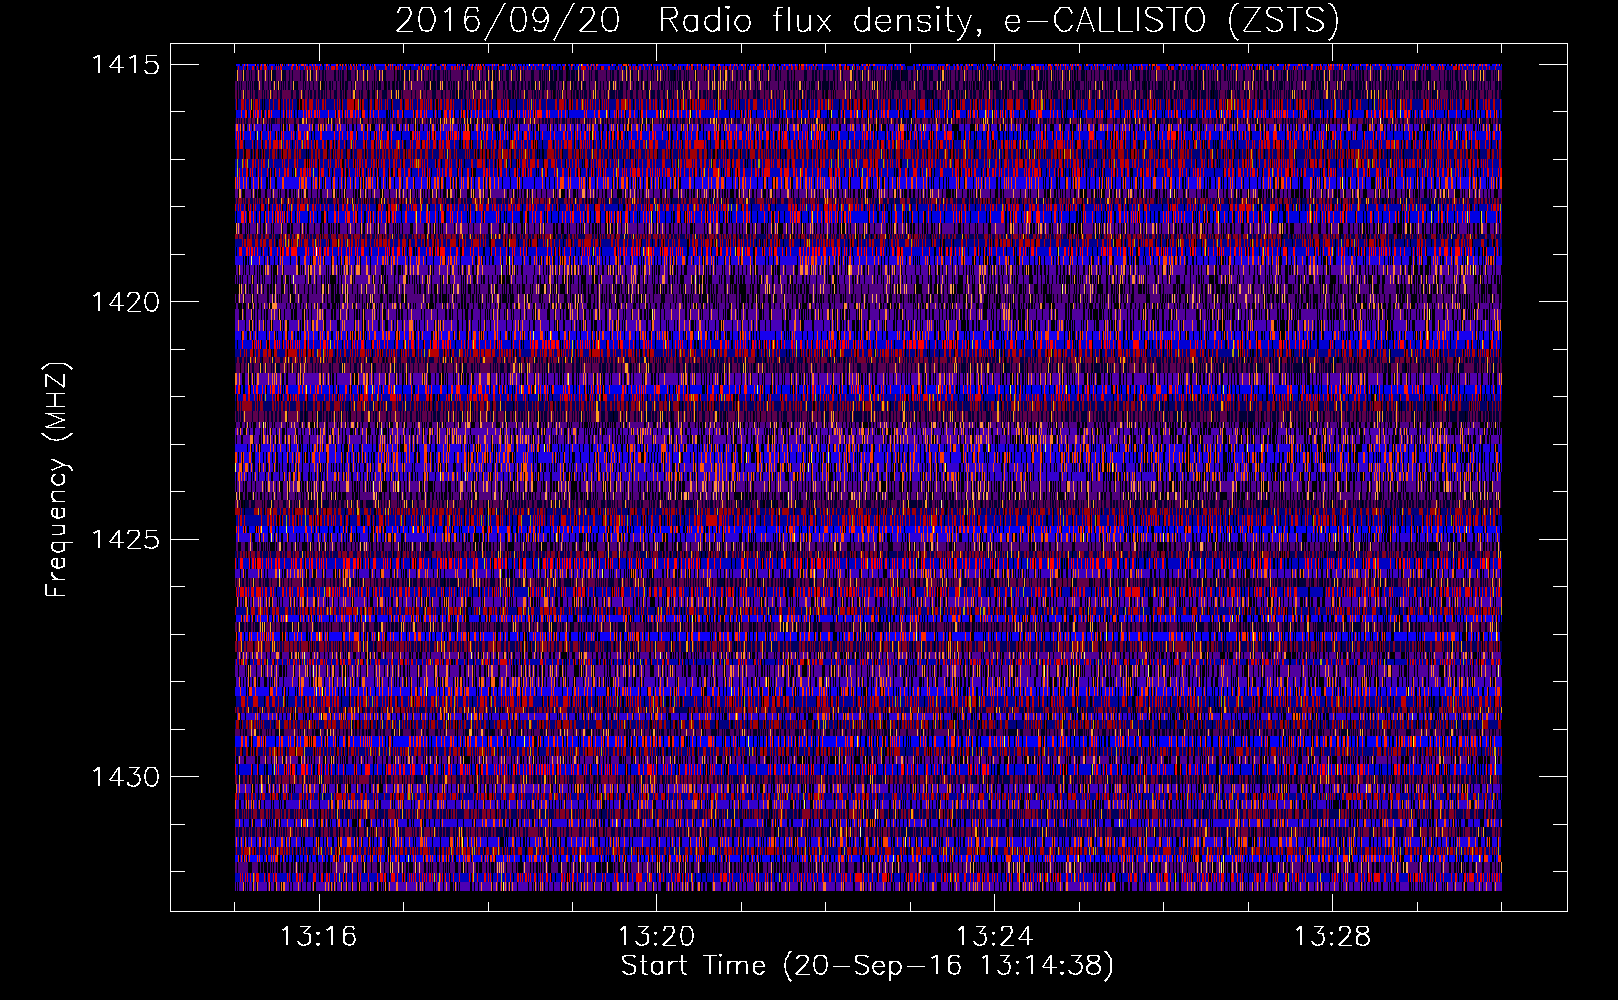
Task: Click the '13:28' time axis label
Action: point(1332,937)
